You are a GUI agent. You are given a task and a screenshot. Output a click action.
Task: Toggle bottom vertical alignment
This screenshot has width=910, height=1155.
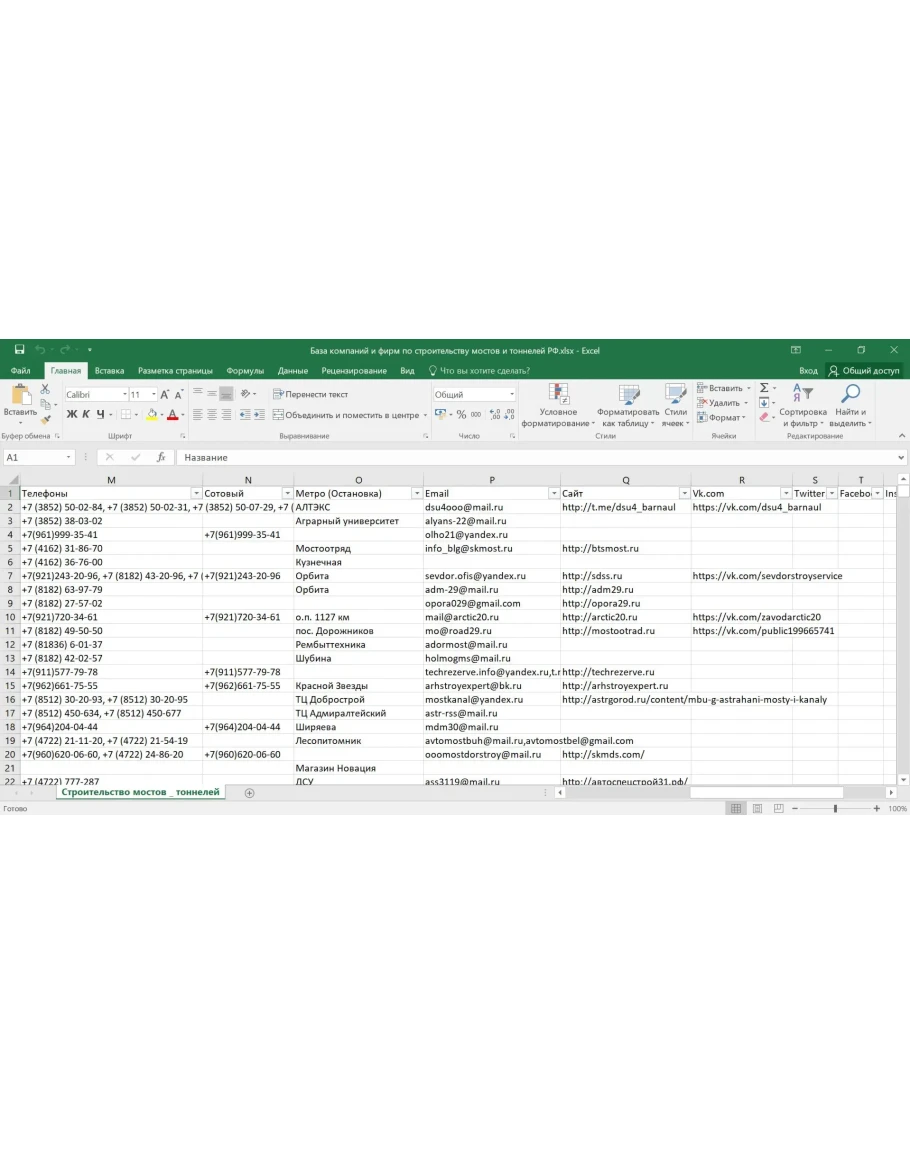tap(226, 393)
